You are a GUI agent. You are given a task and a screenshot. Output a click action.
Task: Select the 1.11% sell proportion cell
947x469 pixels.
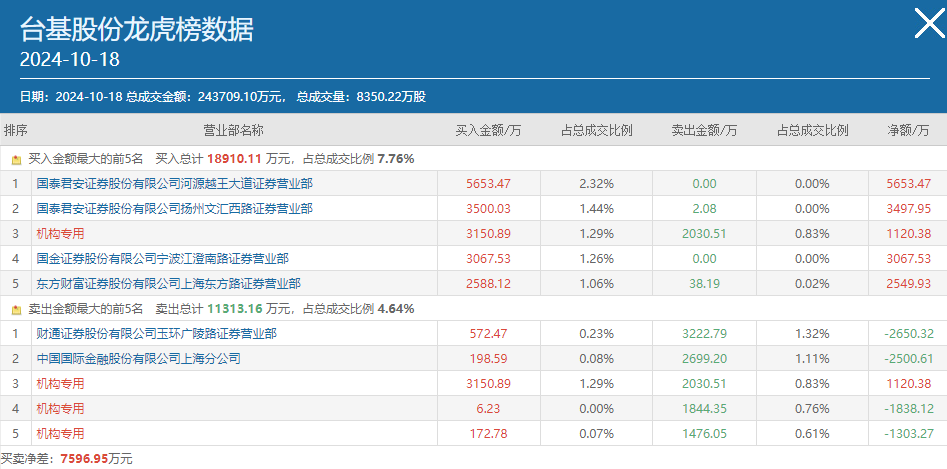[812, 359]
